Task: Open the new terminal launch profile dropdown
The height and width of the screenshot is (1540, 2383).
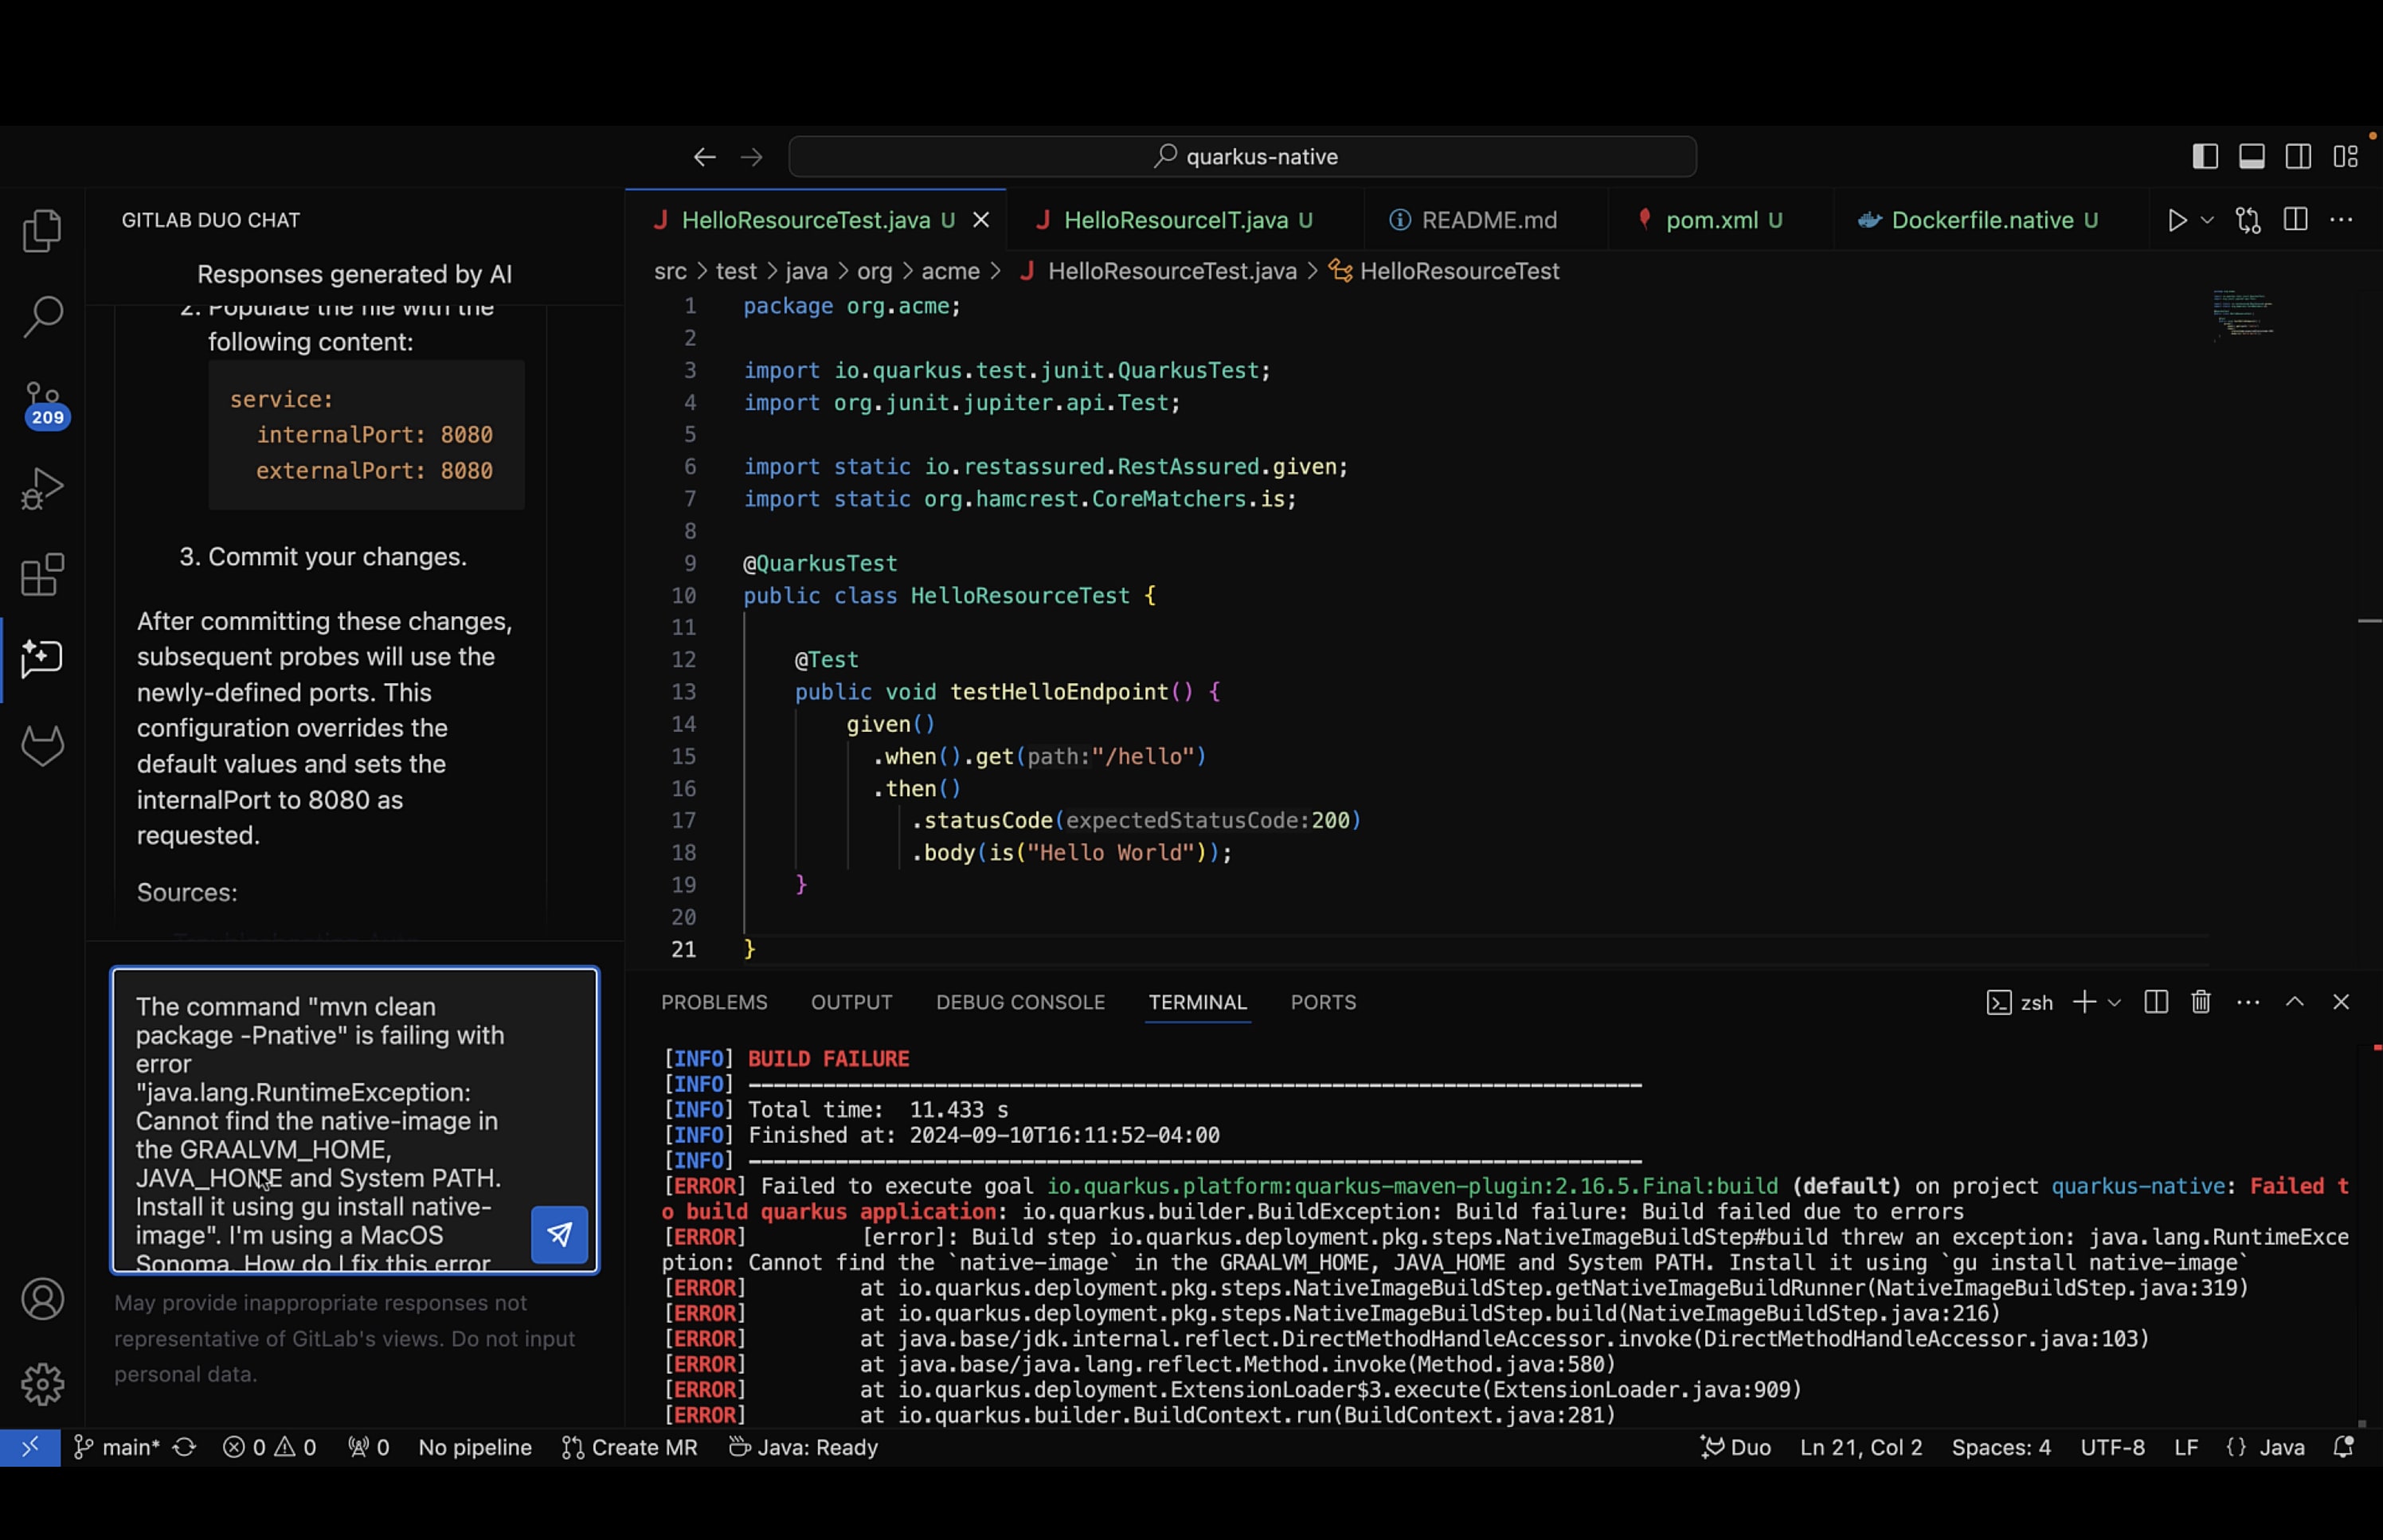Action: 2114,1002
